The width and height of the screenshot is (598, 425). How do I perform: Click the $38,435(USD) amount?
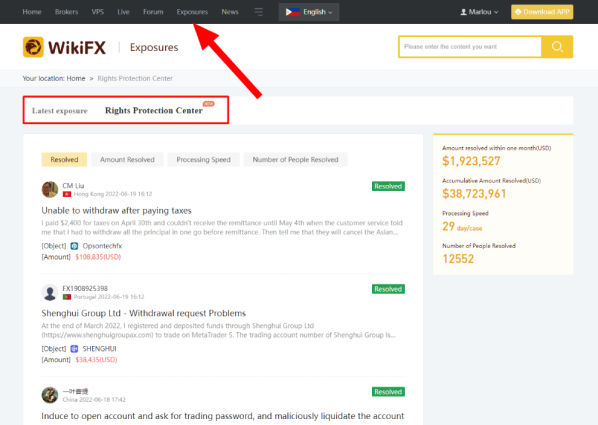click(x=96, y=359)
